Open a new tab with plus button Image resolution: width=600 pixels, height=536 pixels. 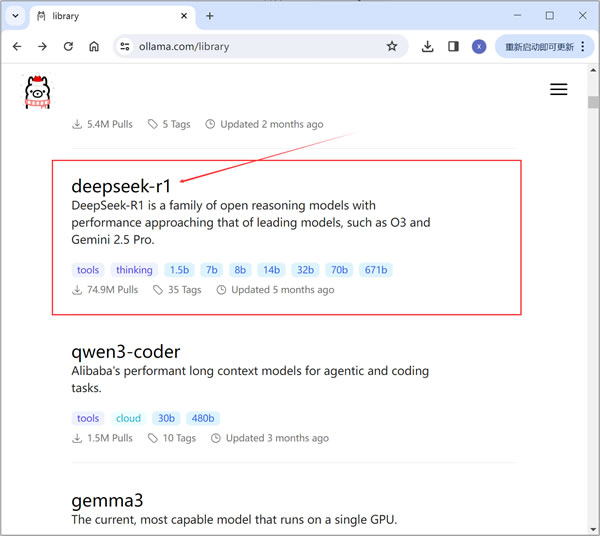[209, 16]
